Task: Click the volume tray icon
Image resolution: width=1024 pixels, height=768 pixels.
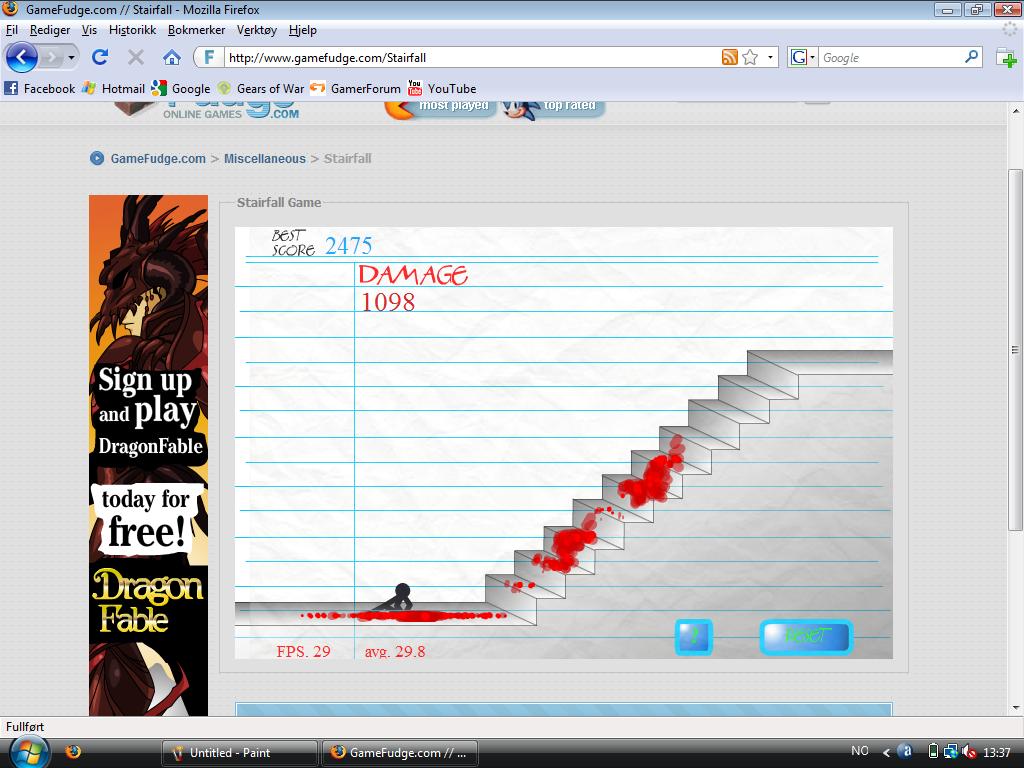Action: (970, 752)
